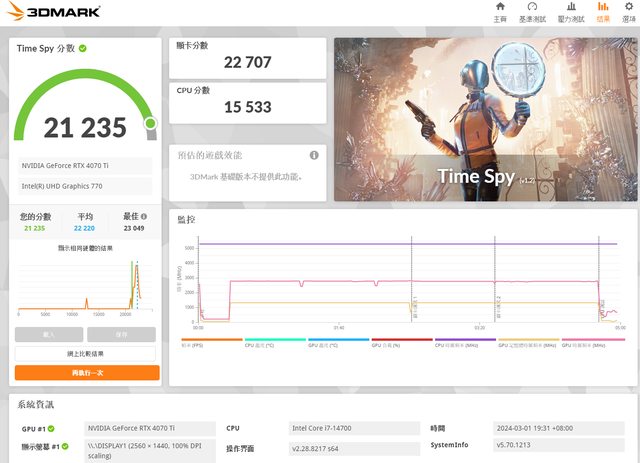
Task: Click green validation check beside Time Spy 分數
Action: pos(83,48)
